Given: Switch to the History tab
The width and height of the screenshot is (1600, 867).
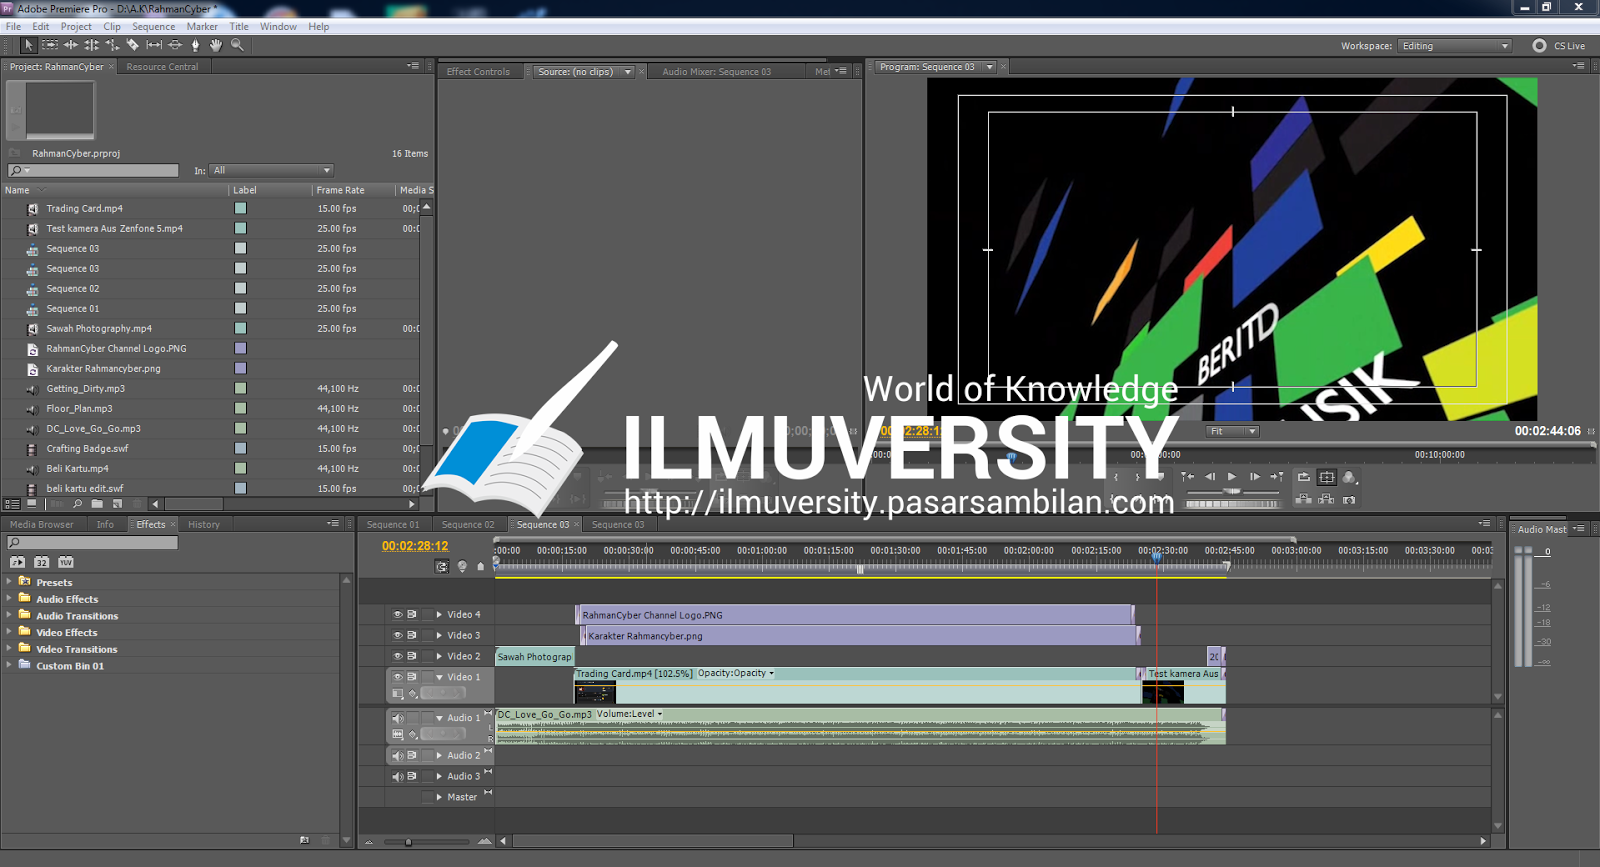Looking at the screenshot, I should pos(204,524).
